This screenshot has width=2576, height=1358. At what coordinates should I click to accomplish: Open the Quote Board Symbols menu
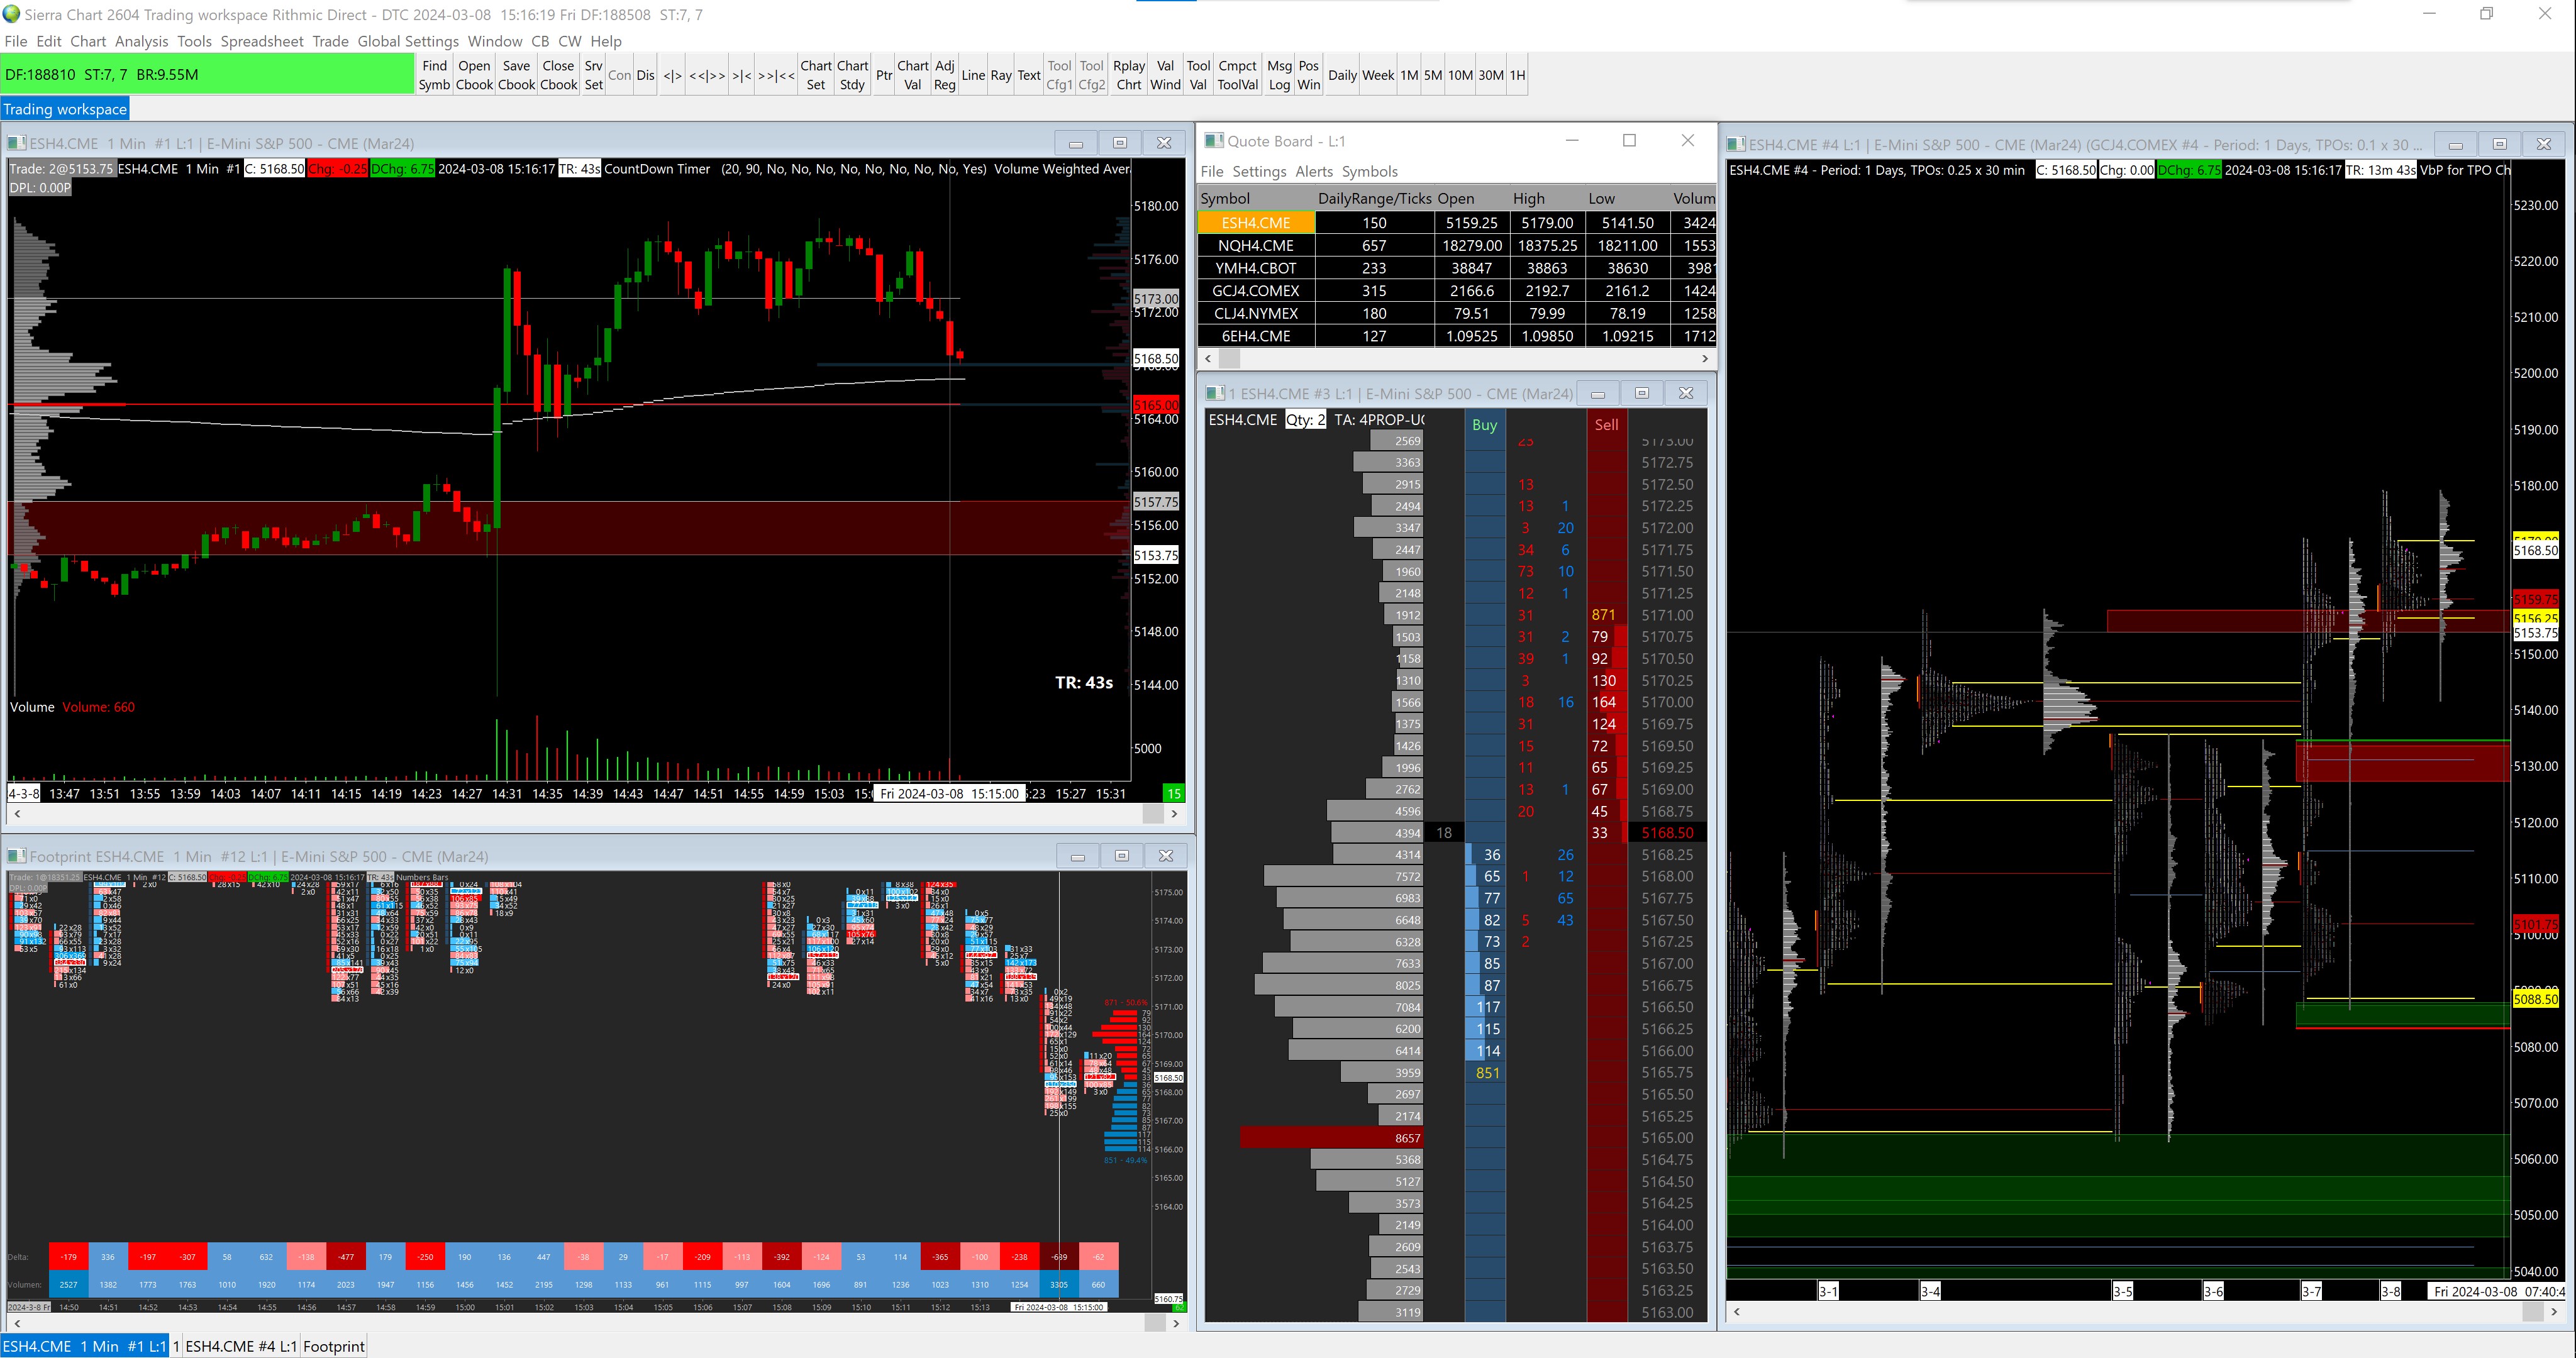[1369, 171]
